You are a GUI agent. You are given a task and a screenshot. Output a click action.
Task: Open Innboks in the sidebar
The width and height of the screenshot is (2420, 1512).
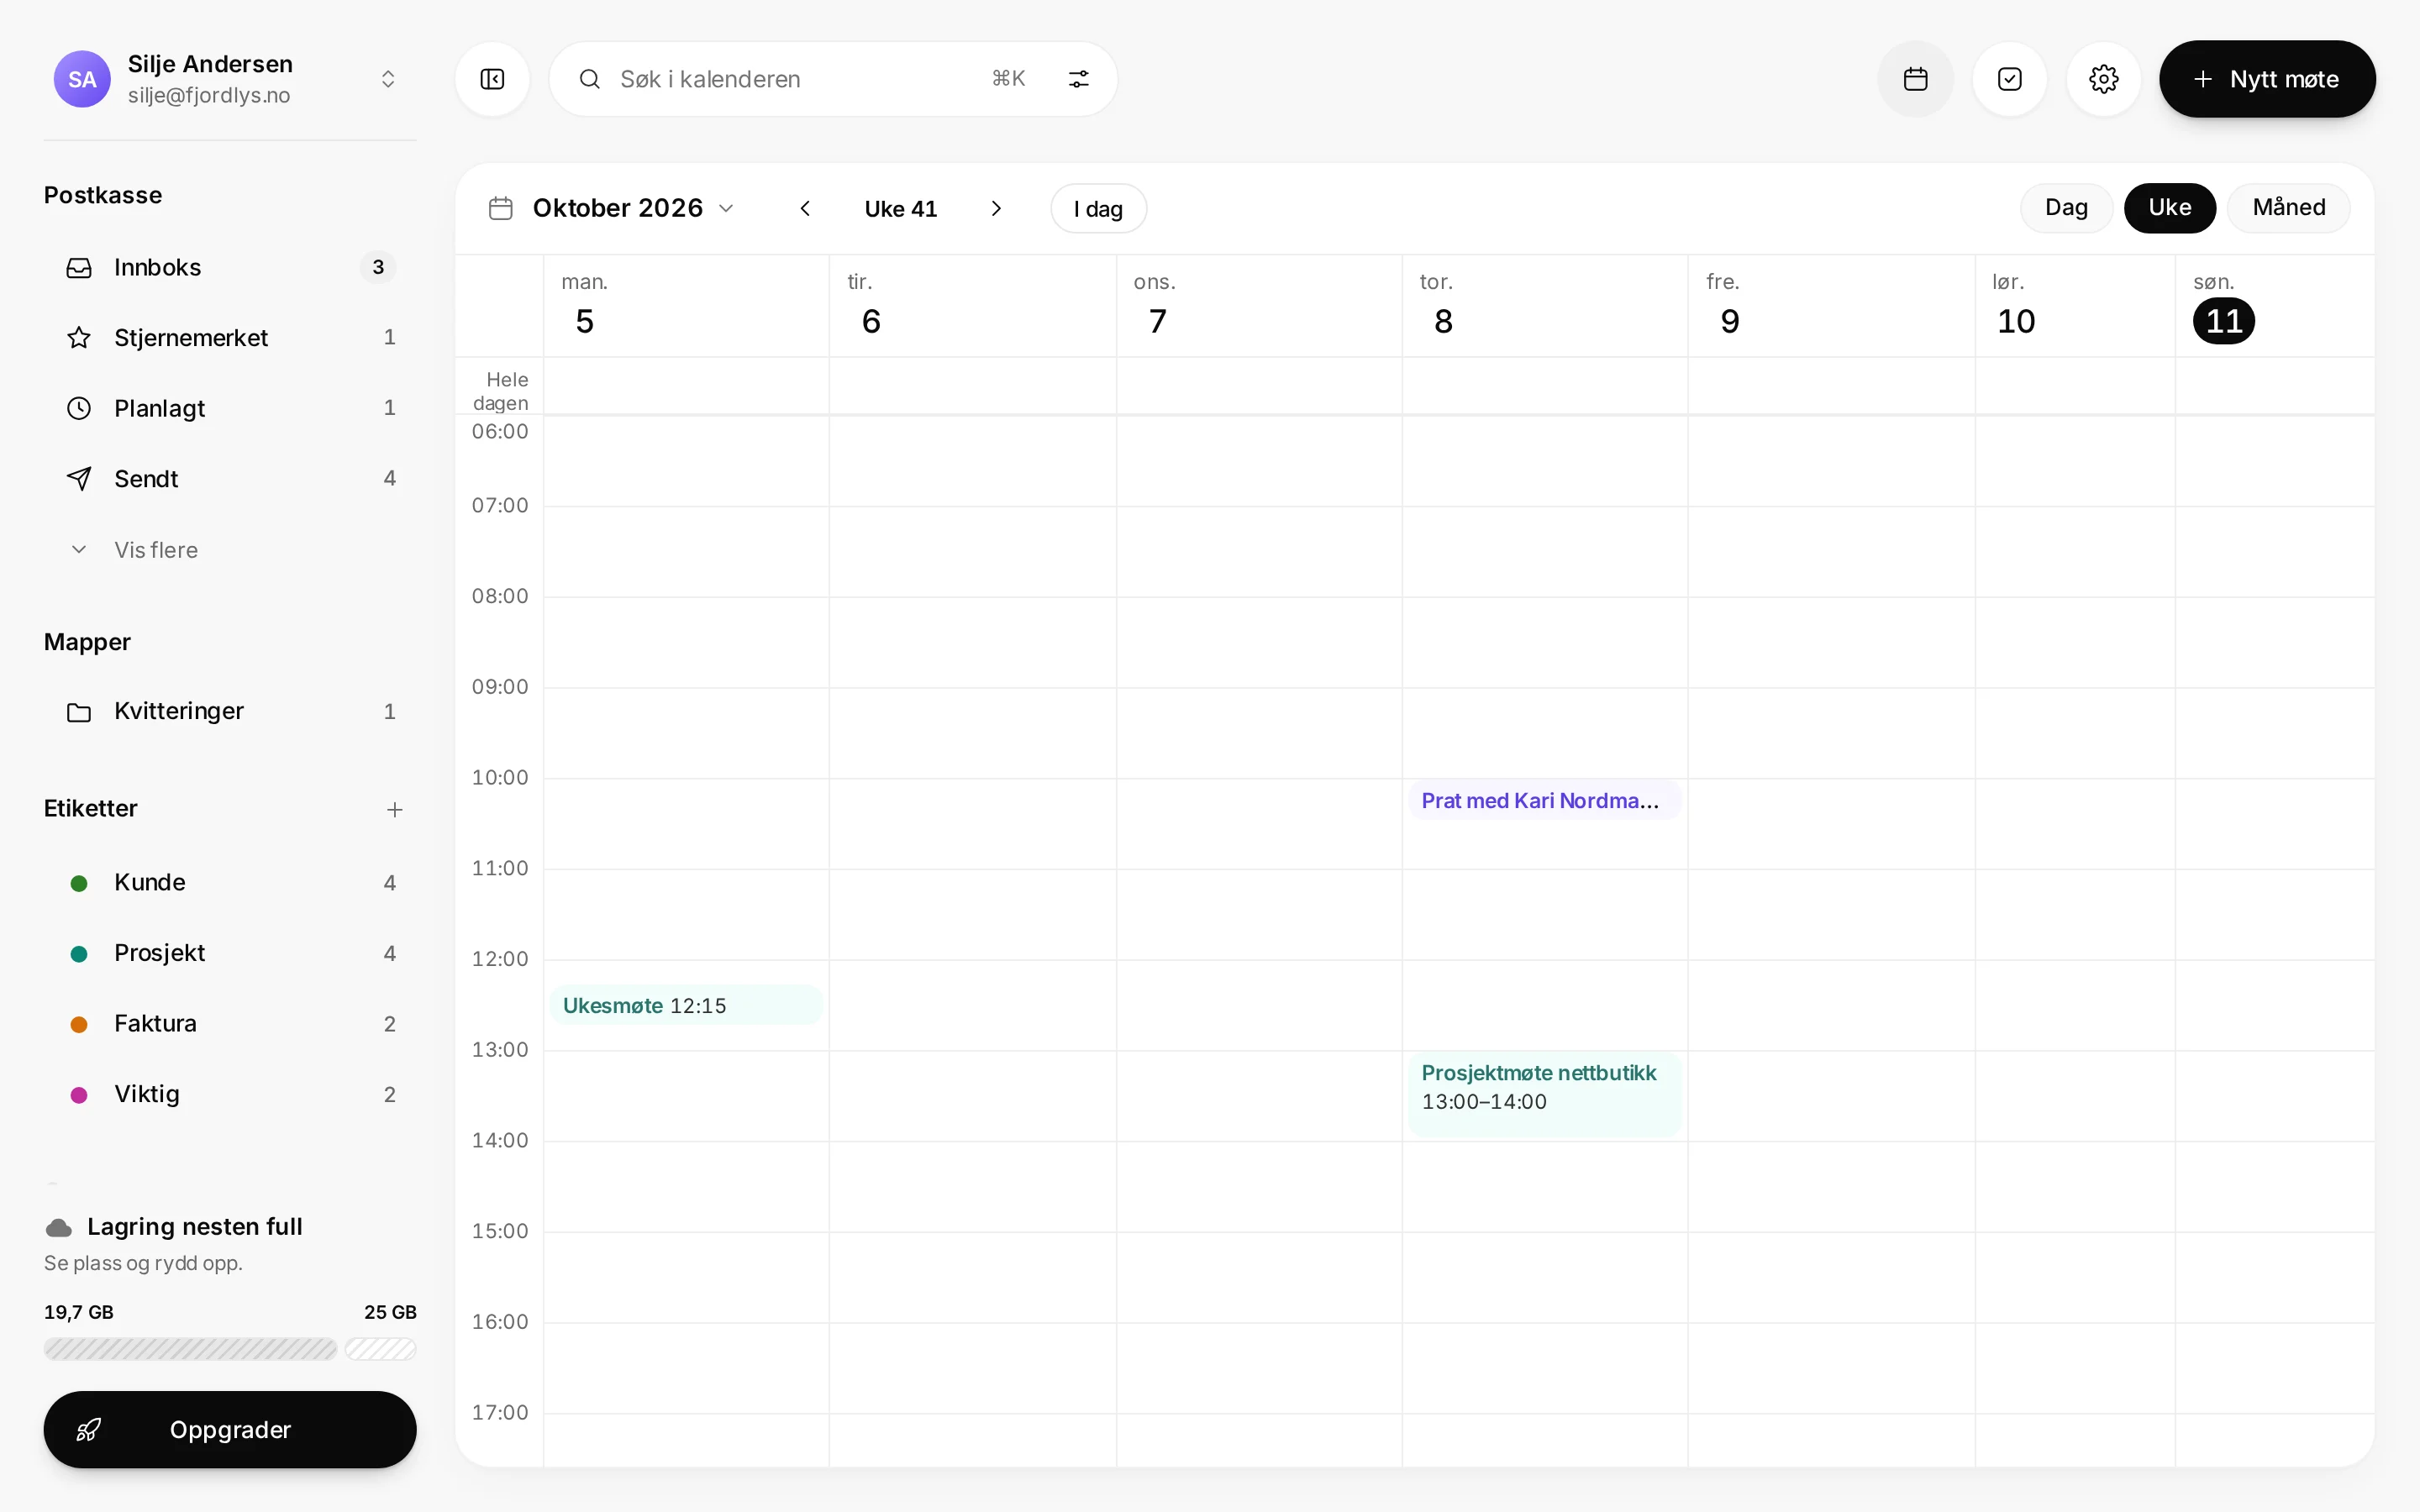coord(230,267)
